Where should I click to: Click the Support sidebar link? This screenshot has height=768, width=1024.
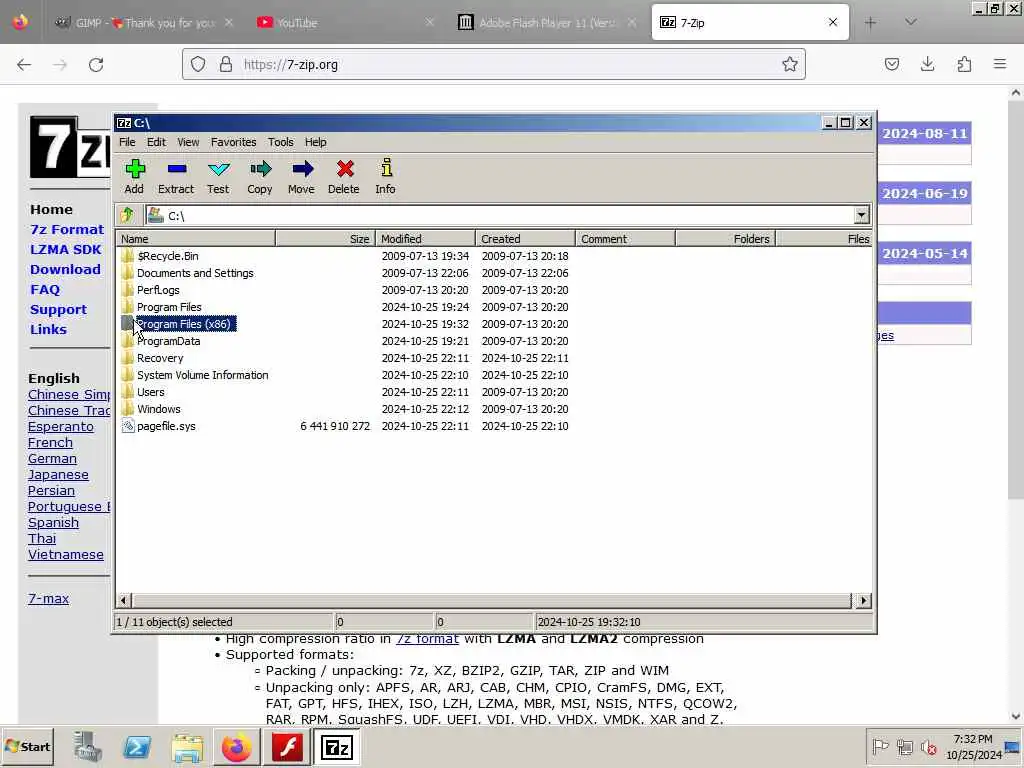[x=58, y=310]
